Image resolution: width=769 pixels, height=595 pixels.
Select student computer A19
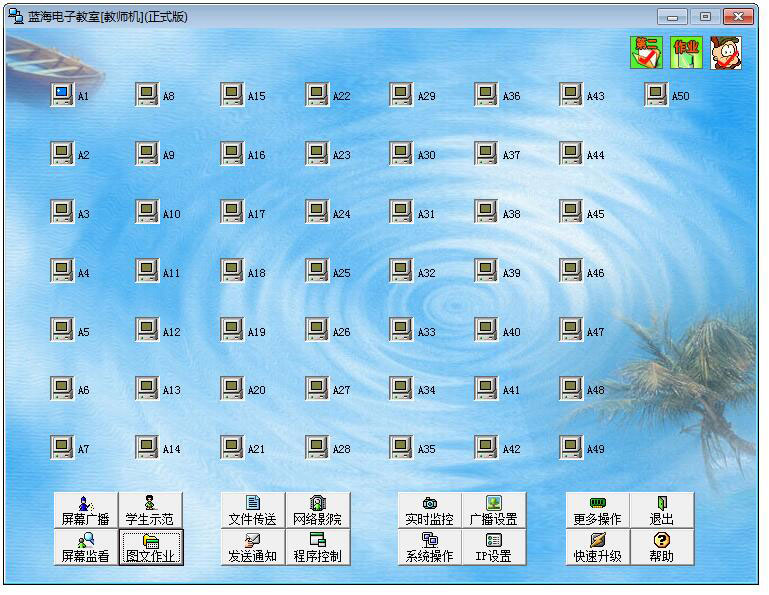click(x=232, y=330)
